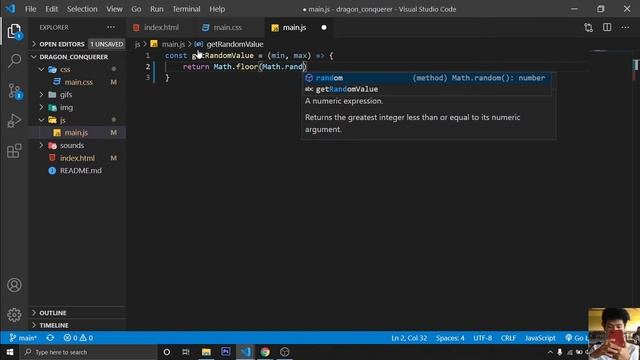Viewport: 640px width, 360px height.
Task: Open main.css in the file tree
Action: 78,82
